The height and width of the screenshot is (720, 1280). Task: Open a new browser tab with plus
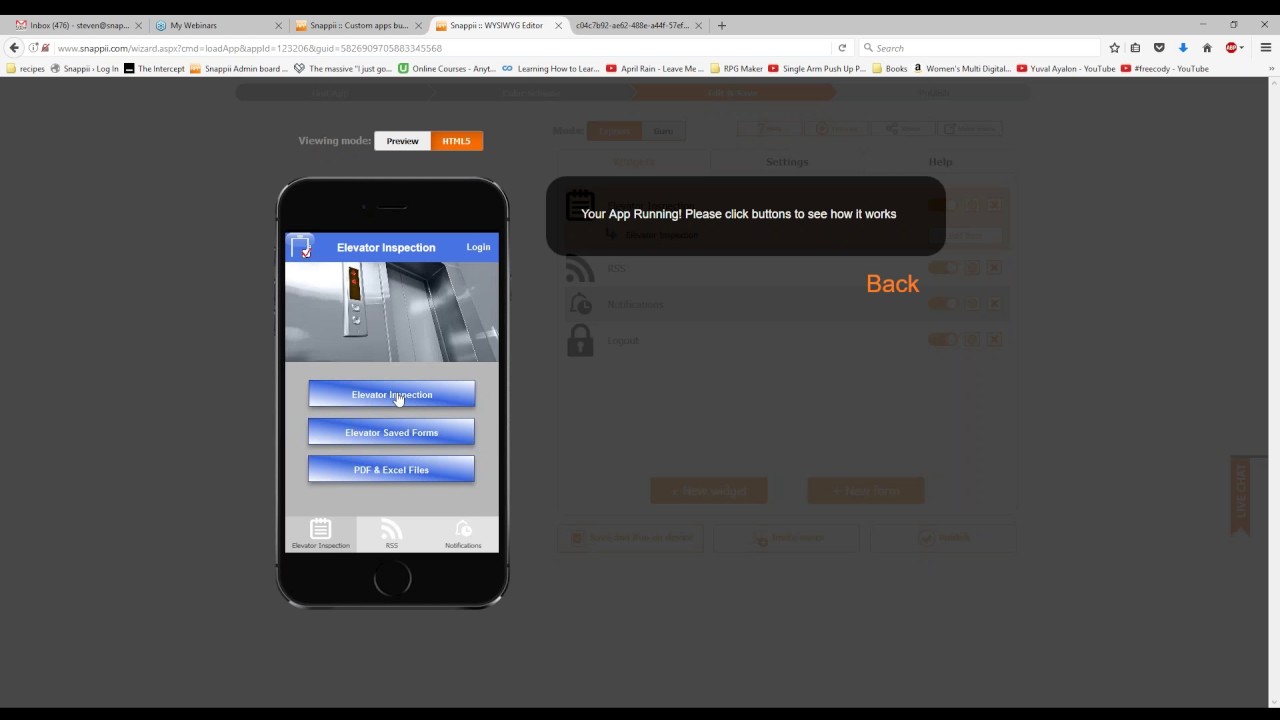(722, 25)
